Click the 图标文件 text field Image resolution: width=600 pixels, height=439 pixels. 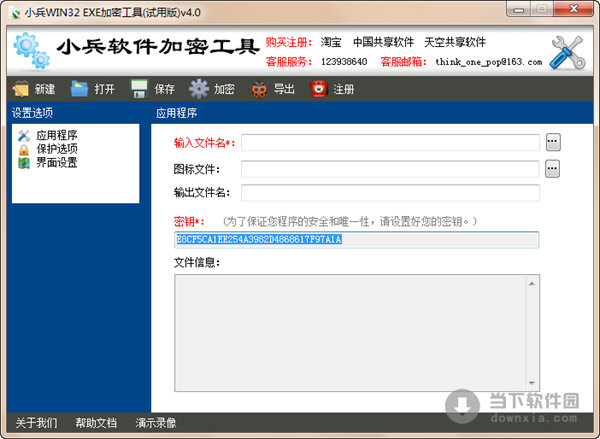390,169
